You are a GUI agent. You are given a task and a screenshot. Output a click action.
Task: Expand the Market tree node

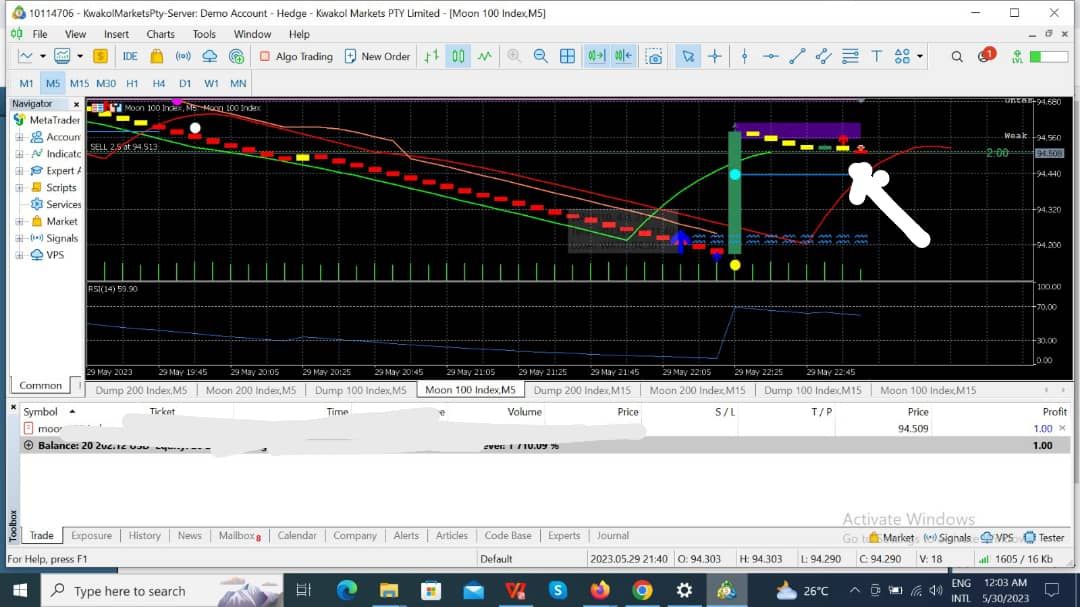point(19,221)
